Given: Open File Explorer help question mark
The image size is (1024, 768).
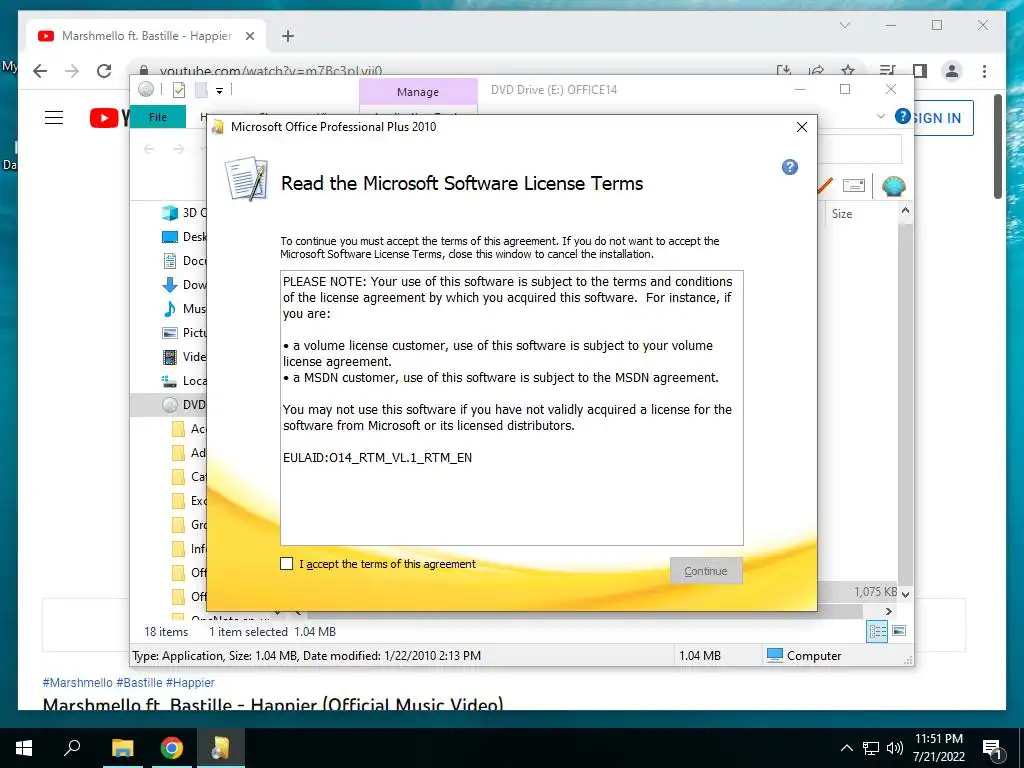Looking at the screenshot, I should pyautogui.click(x=903, y=116).
